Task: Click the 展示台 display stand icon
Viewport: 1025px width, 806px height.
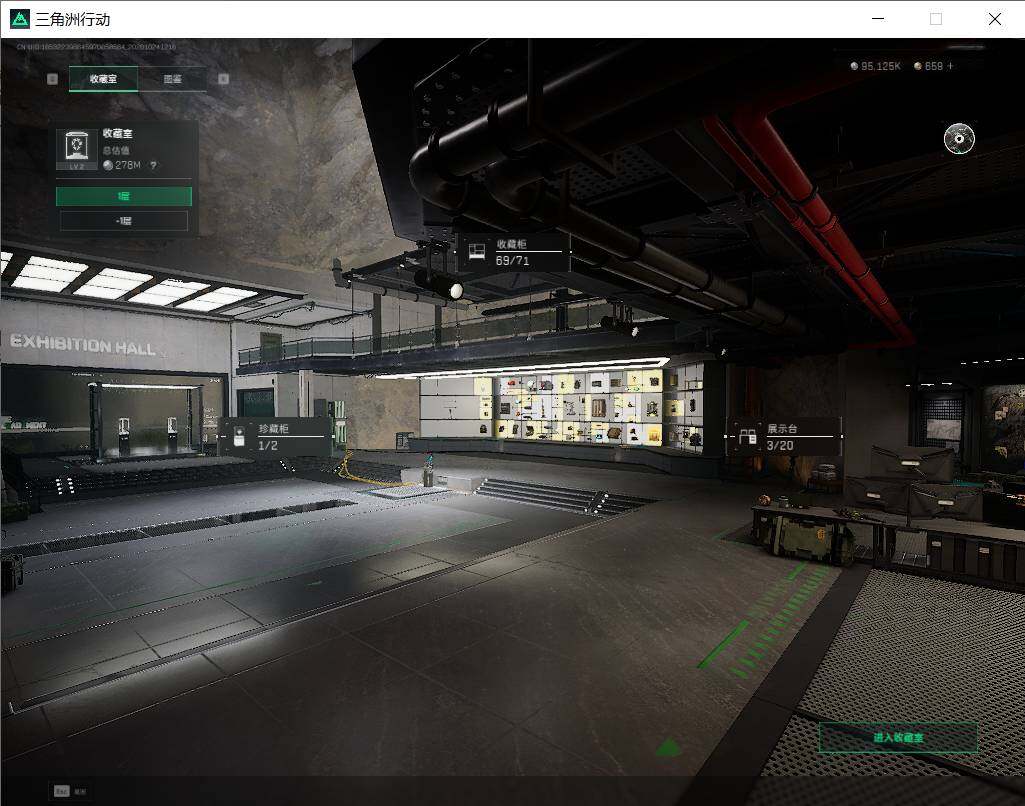Action: 747,437
